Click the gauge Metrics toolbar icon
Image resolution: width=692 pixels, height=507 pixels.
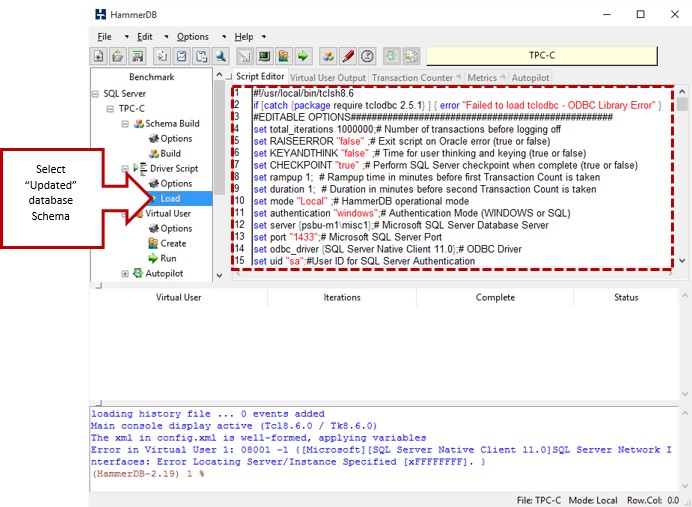pos(367,56)
